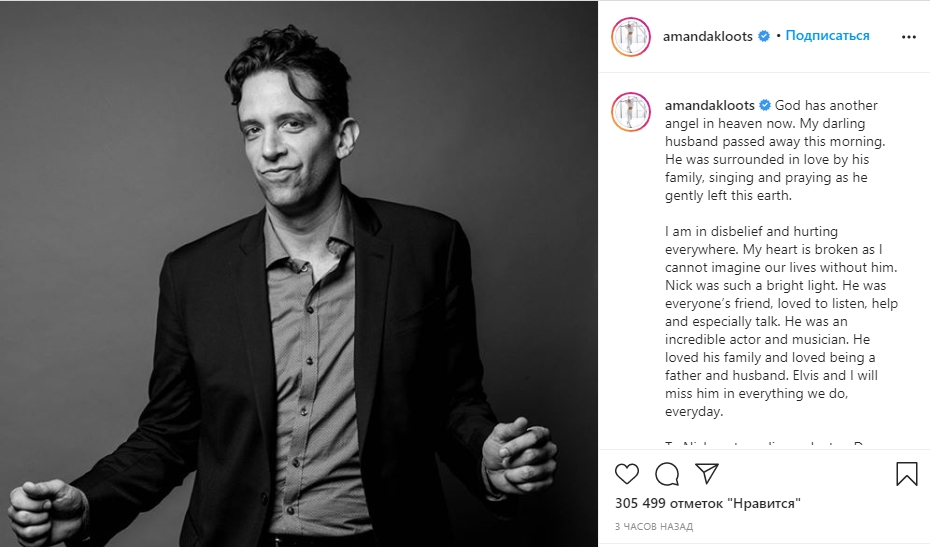Follow the account via Подписаться
Image resolution: width=930 pixels, height=547 pixels.
[x=827, y=36]
